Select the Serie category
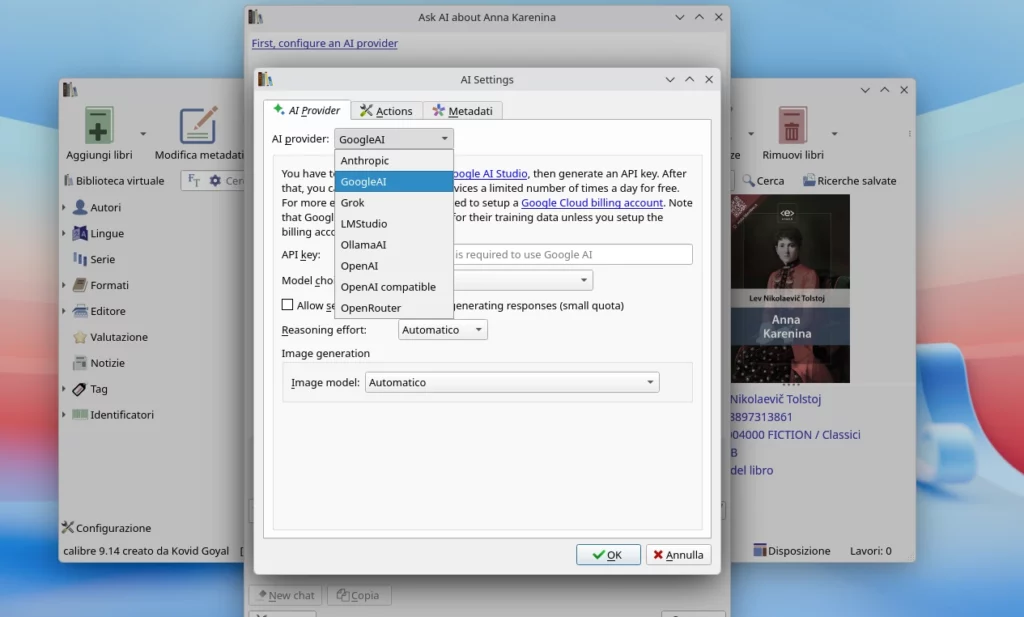 click(x=103, y=259)
